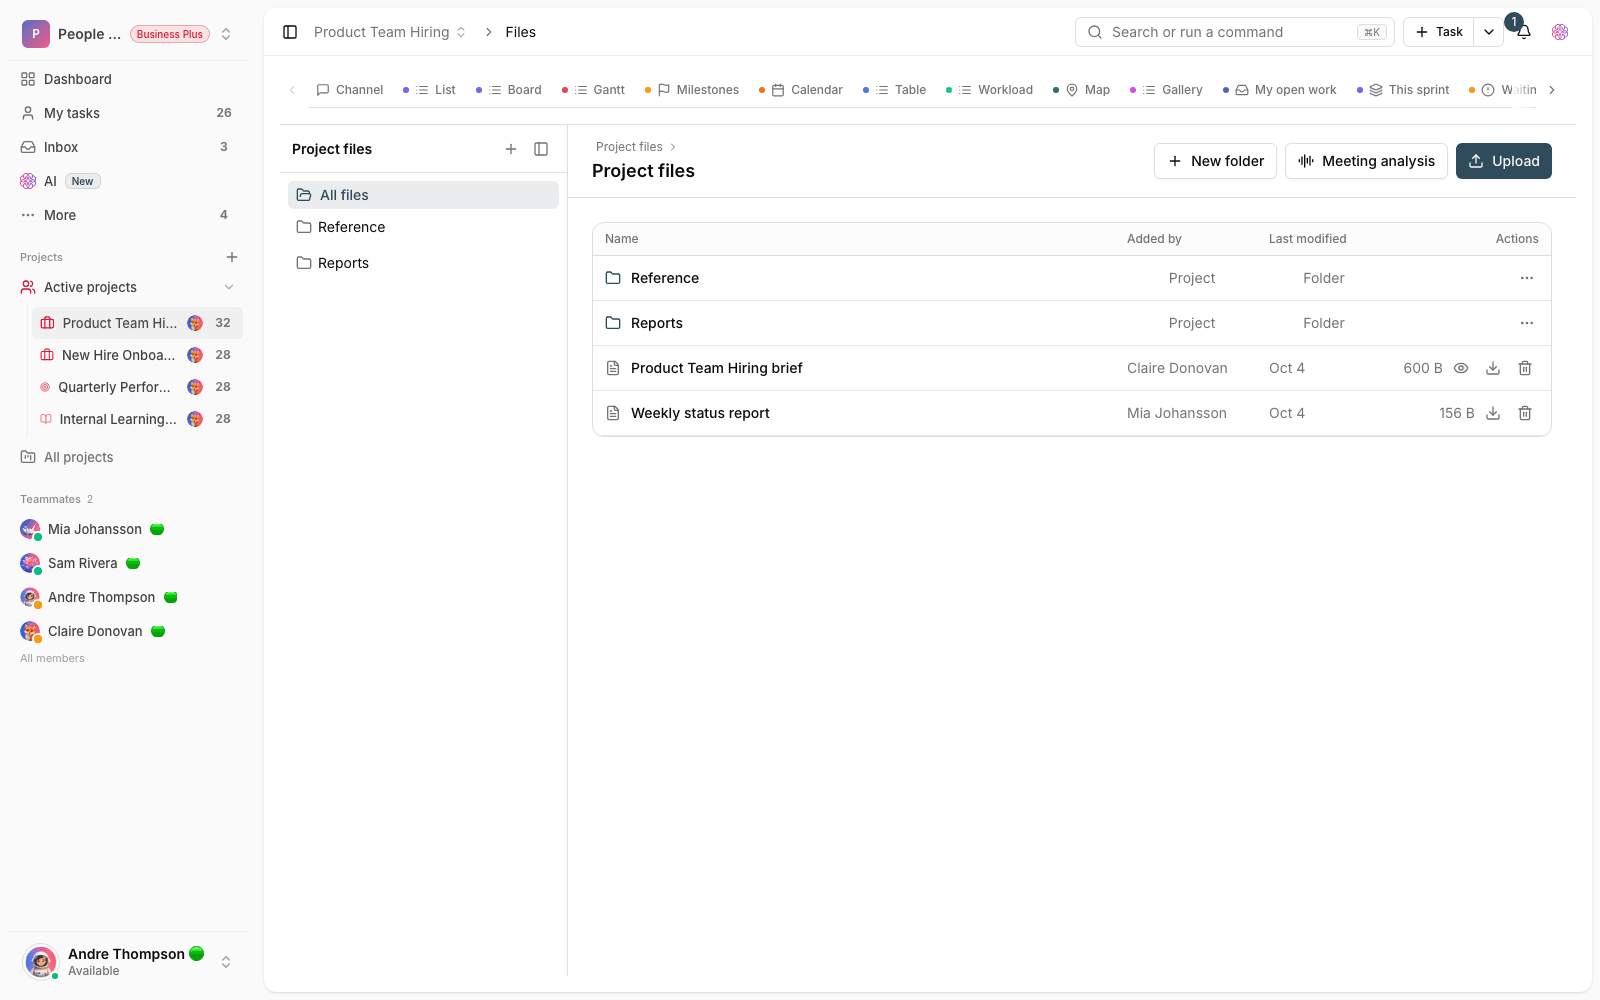The image size is (1600, 1000).
Task: Switch to the Gantt view tab
Action: click(594, 90)
